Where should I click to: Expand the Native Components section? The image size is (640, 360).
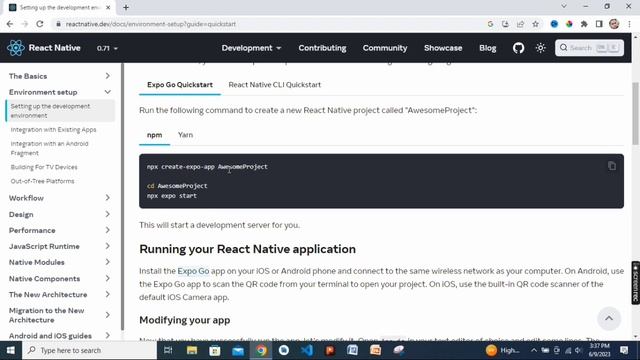[60, 278]
